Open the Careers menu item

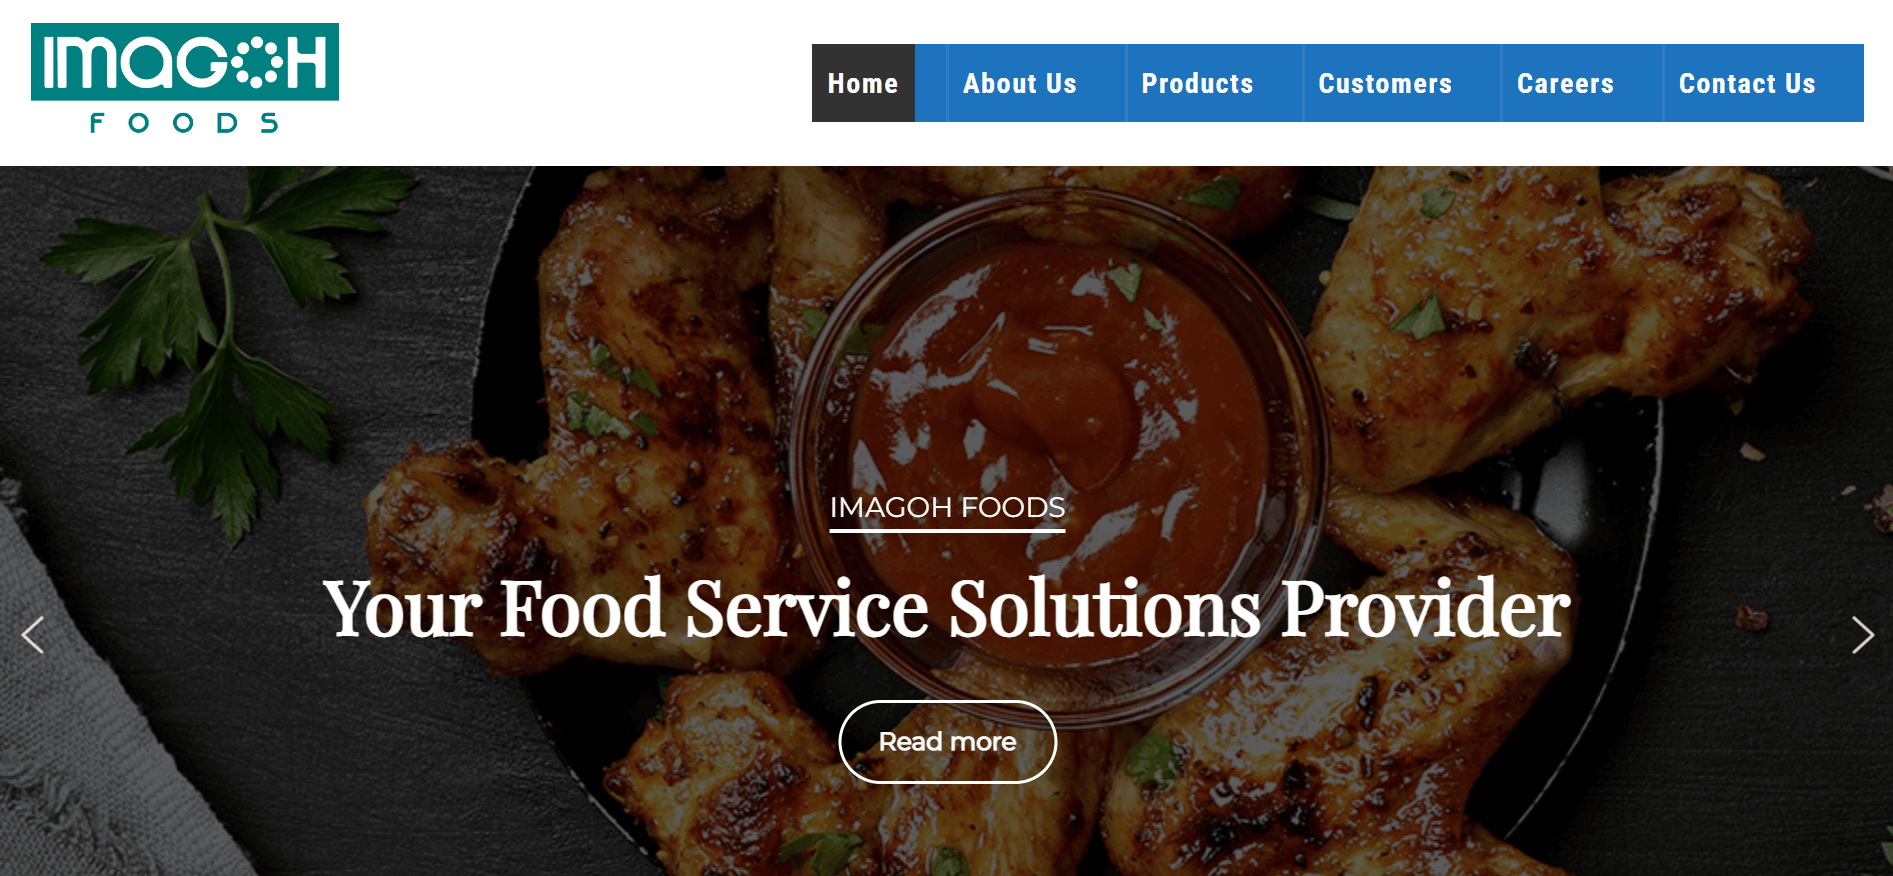(x=1566, y=83)
